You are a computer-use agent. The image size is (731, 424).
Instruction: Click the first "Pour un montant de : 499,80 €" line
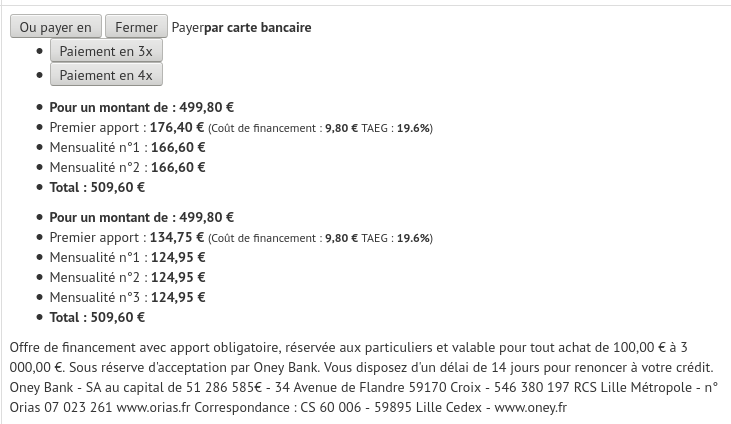pyautogui.click(x=142, y=107)
